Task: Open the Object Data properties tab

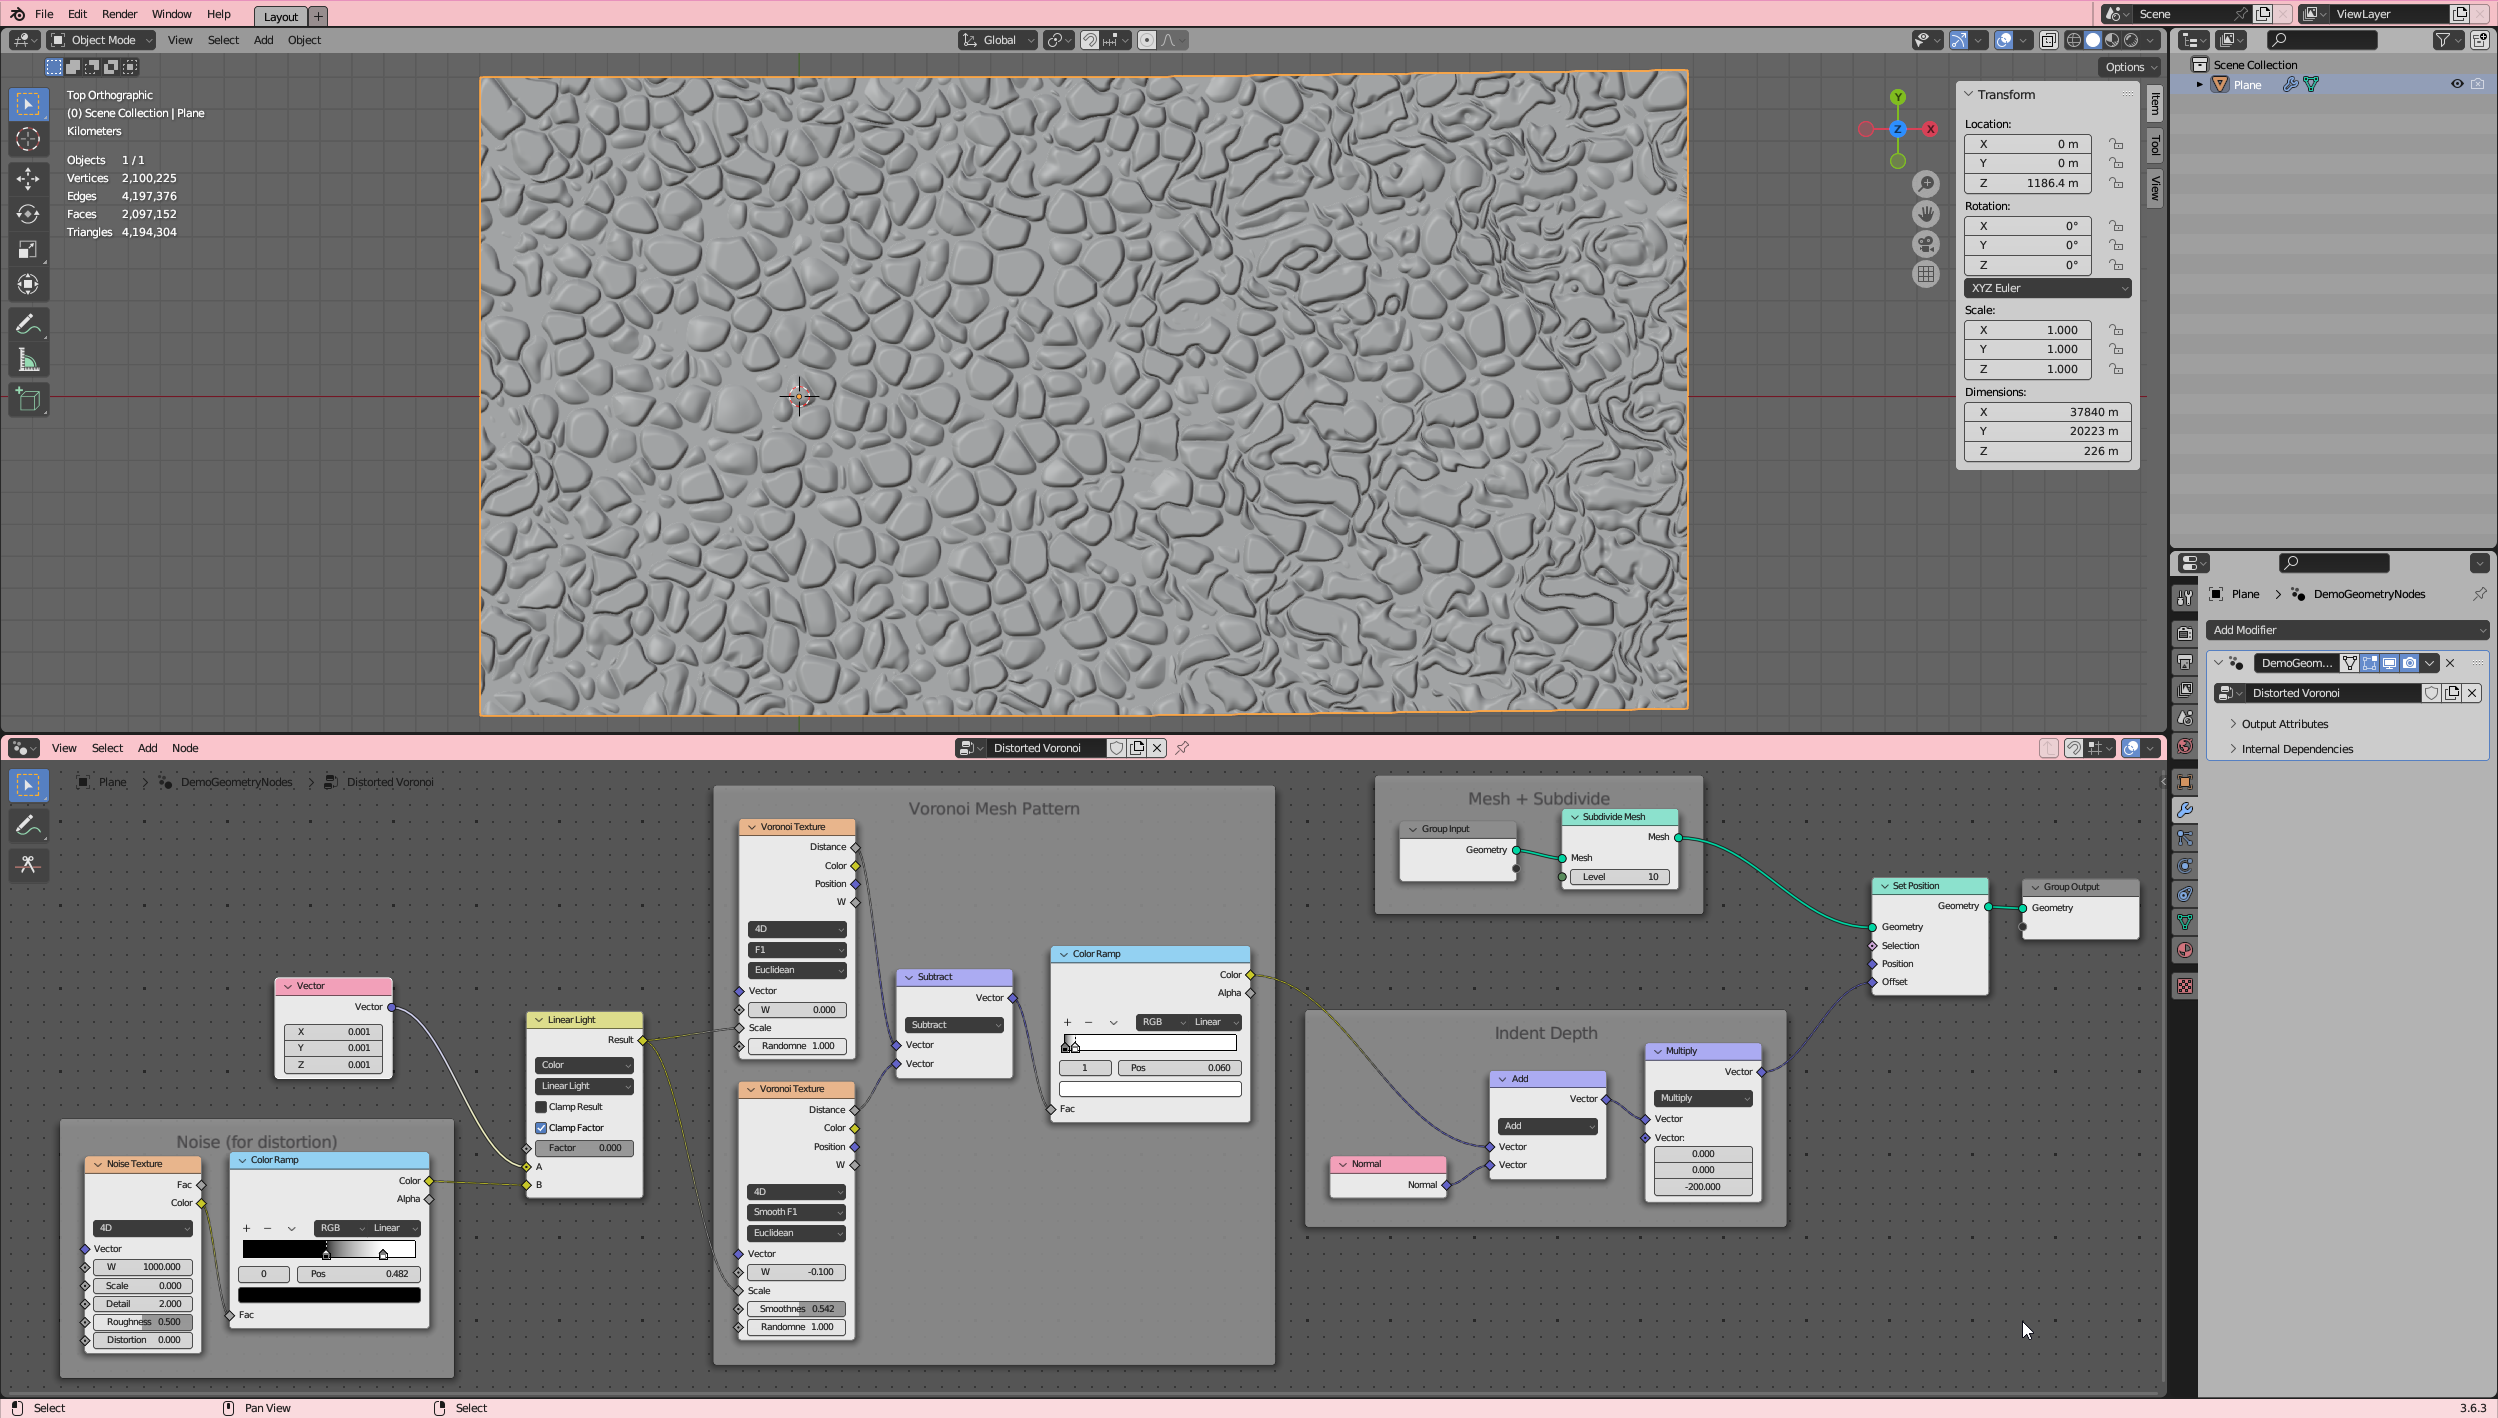Action: tap(2185, 922)
